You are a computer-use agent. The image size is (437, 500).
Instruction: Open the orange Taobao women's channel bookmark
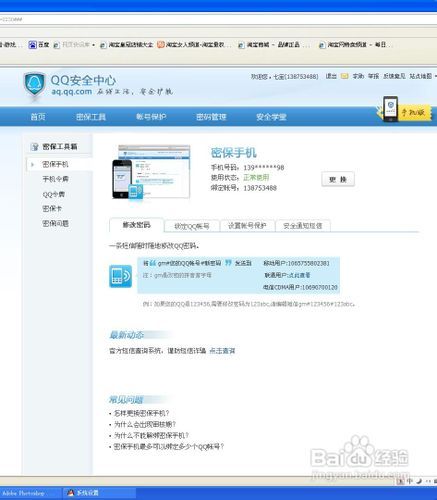(161, 45)
